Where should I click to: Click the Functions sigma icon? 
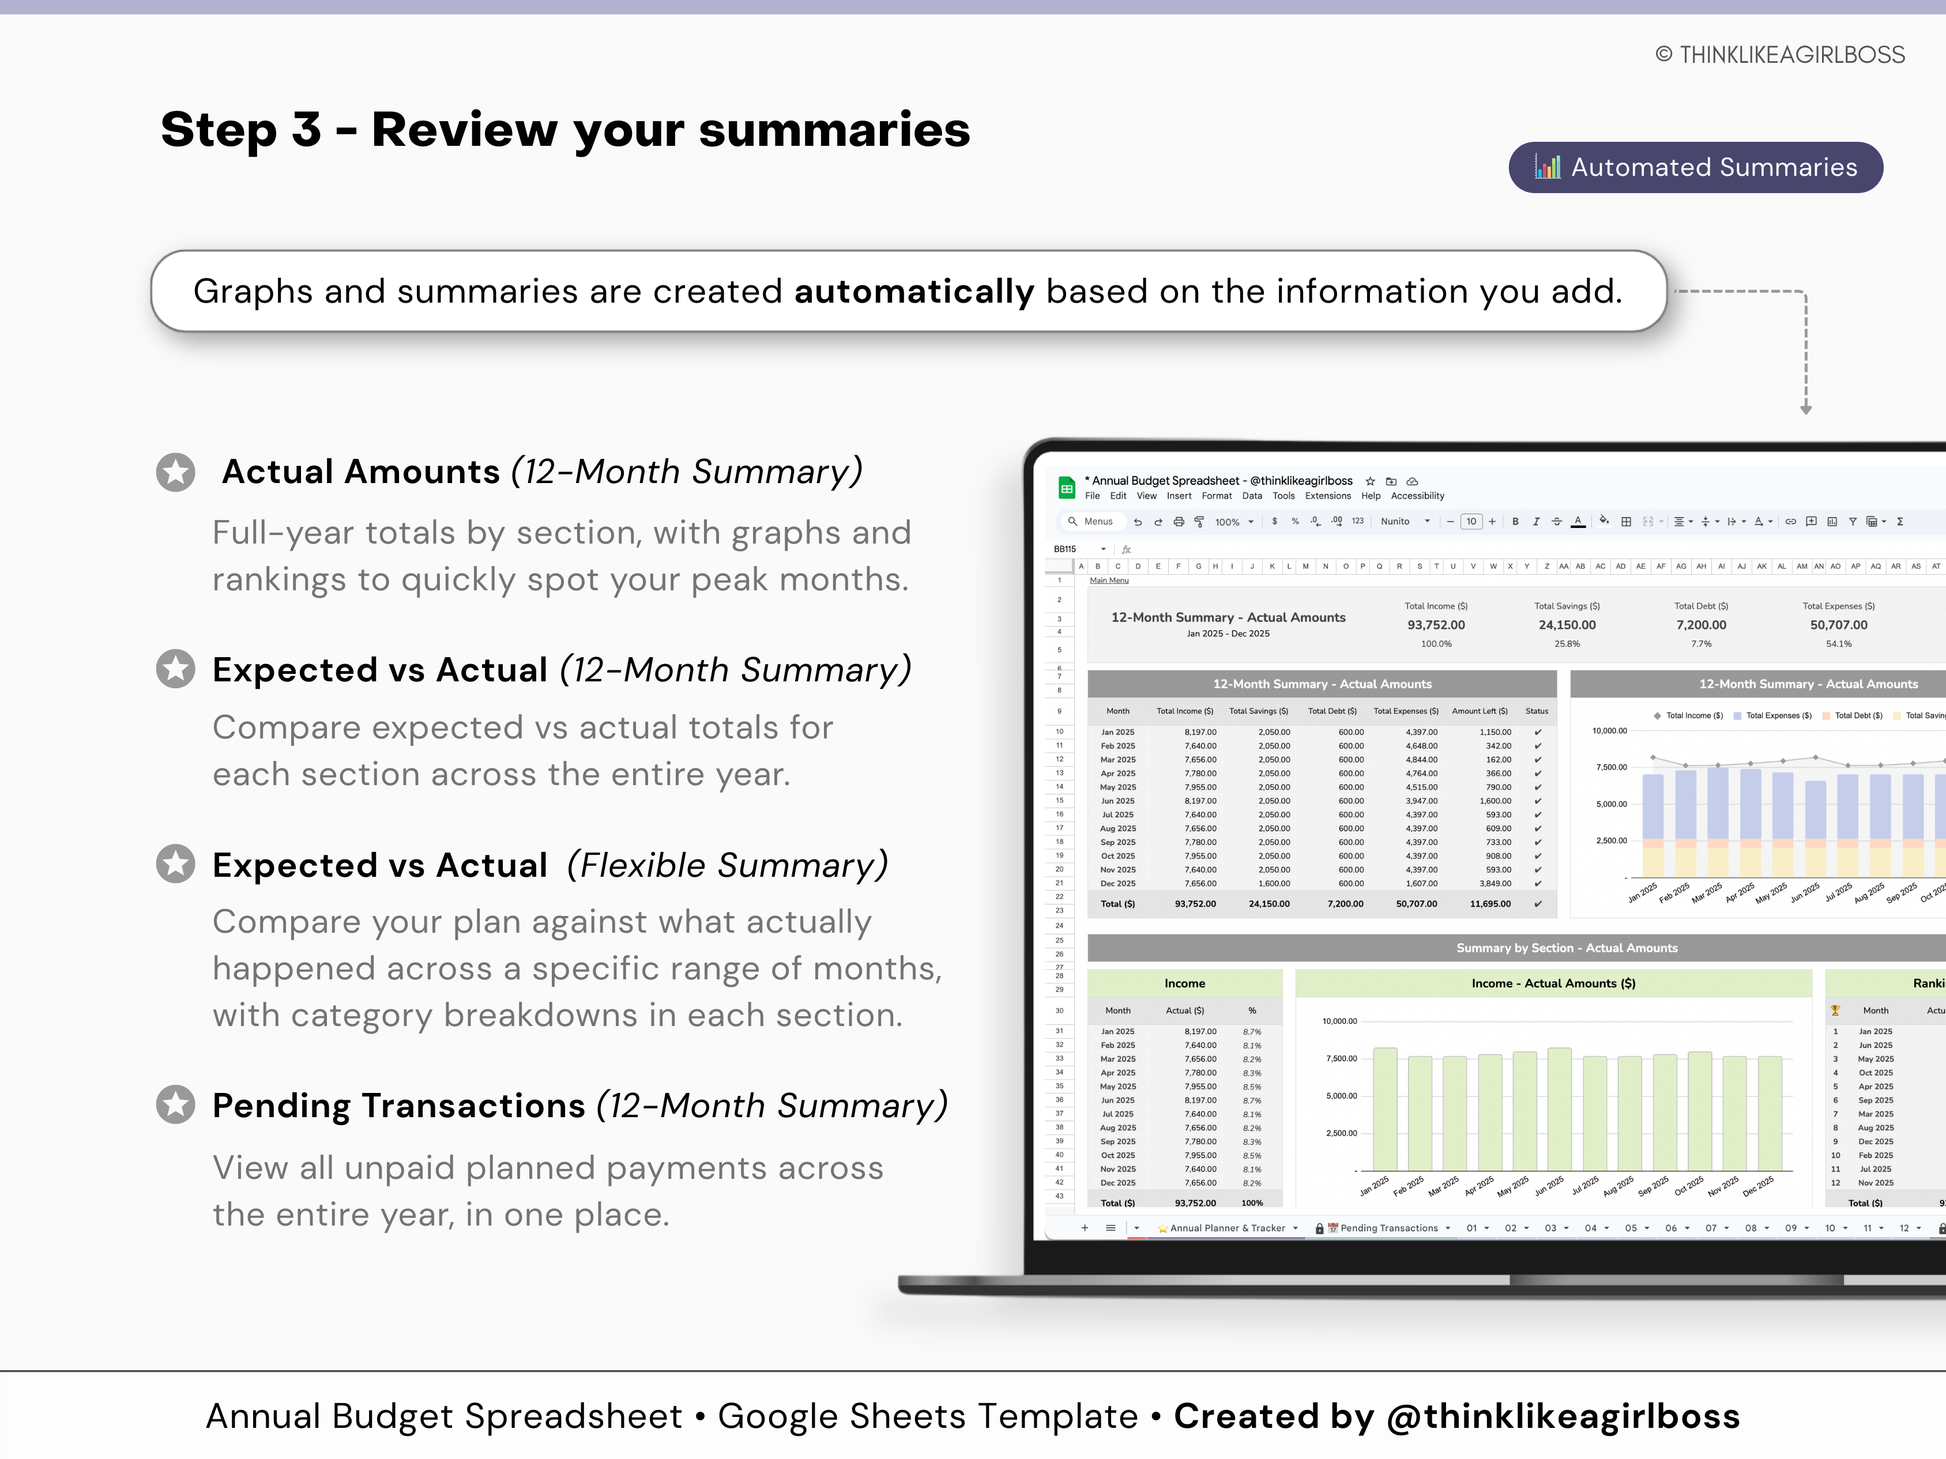1899,522
